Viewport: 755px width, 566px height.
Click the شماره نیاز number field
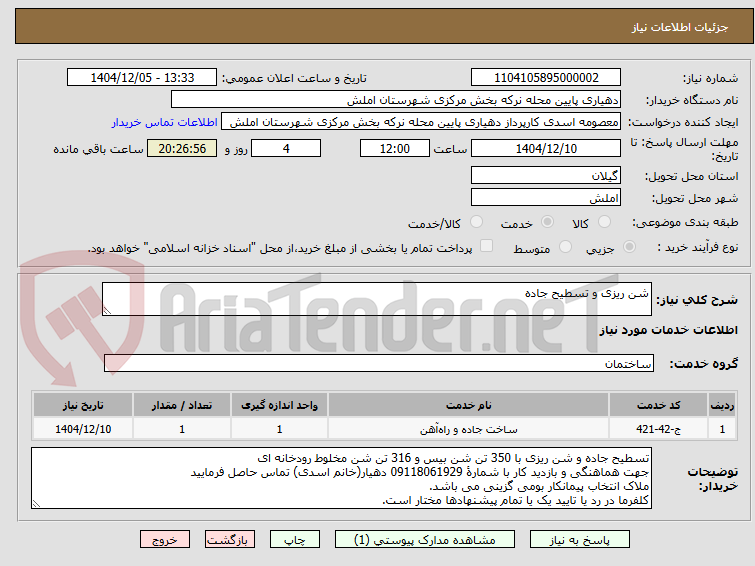[x=546, y=78]
